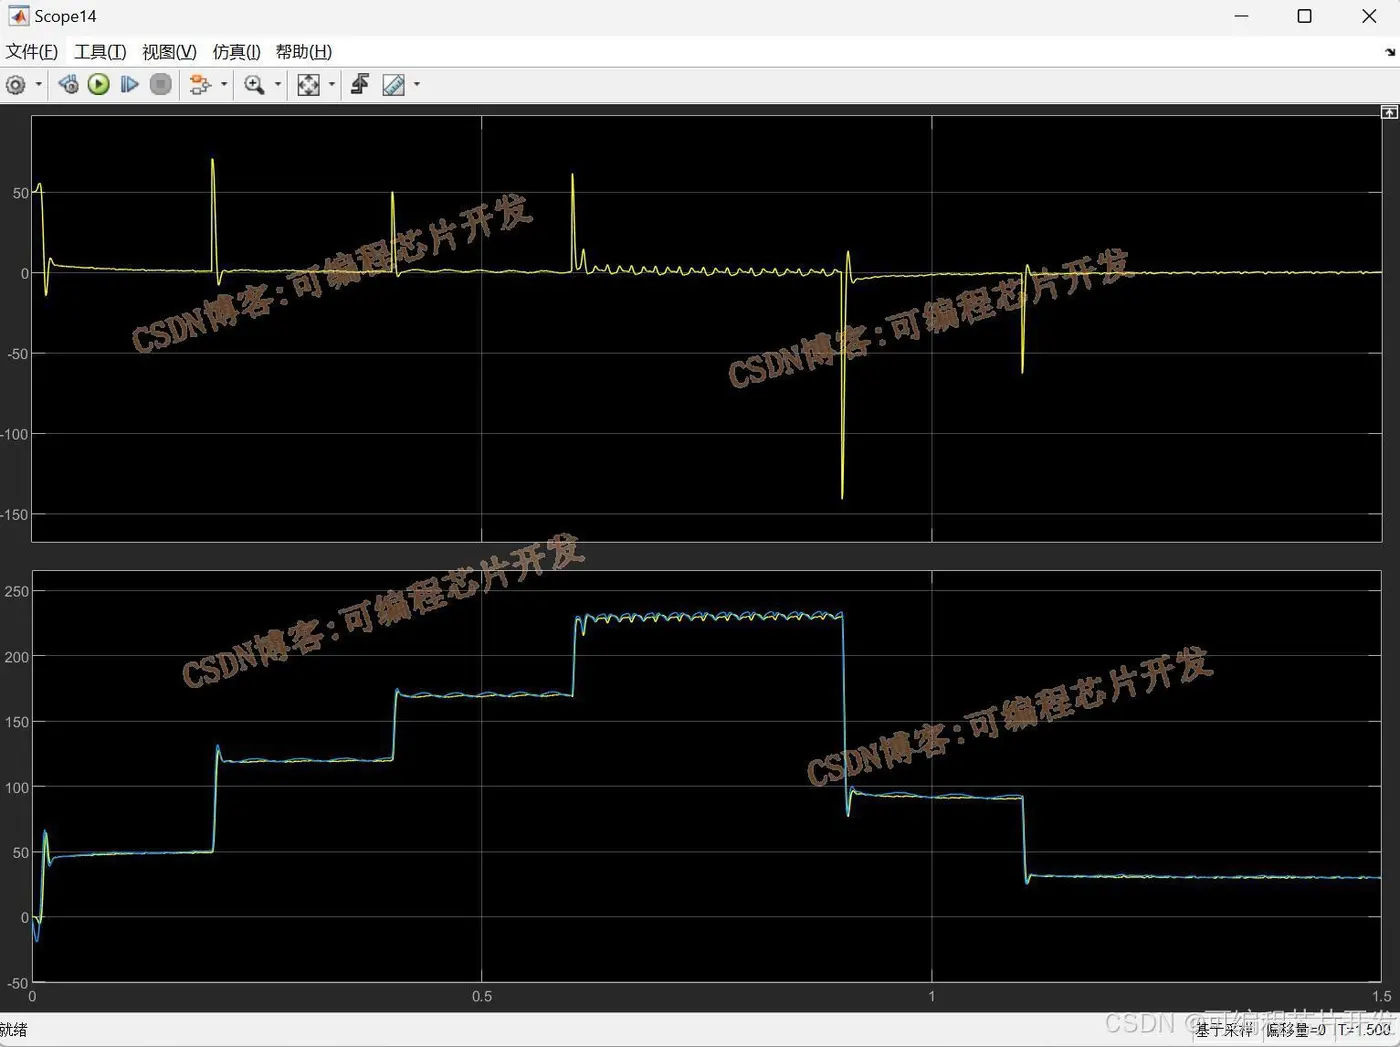Stop the simulation

pyautogui.click(x=160, y=85)
